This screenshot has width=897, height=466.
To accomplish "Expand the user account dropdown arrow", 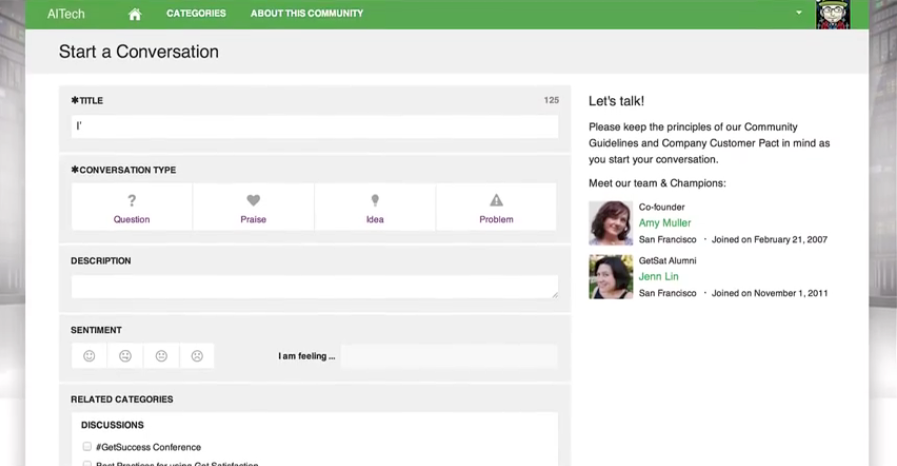I will (x=799, y=13).
